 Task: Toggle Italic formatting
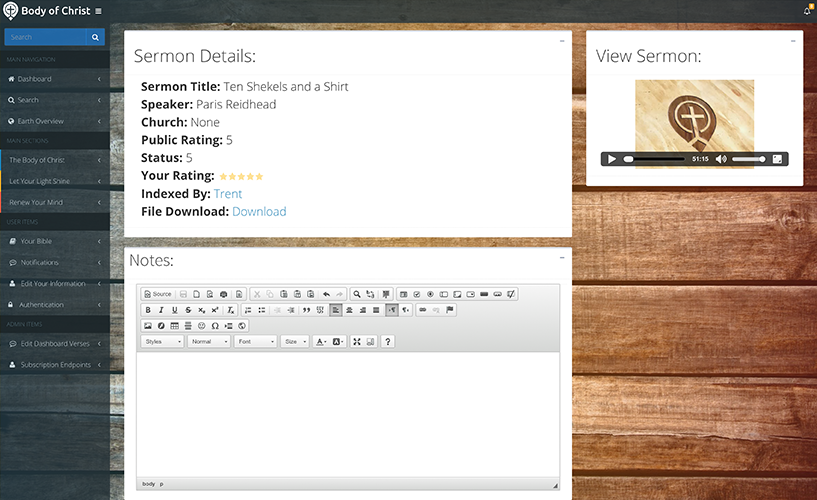pos(161,310)
